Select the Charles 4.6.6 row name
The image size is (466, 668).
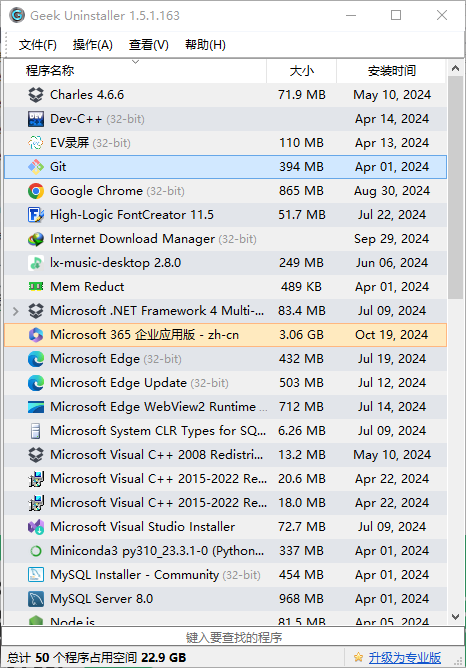[87, 95]
